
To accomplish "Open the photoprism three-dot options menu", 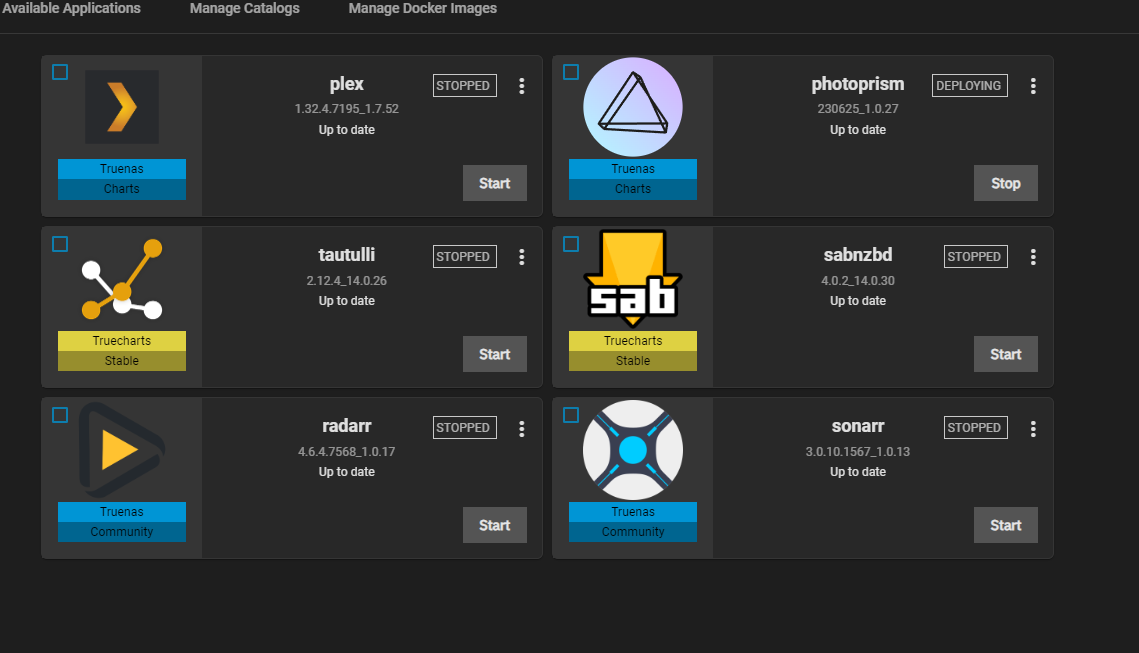I will [1033, 86].
